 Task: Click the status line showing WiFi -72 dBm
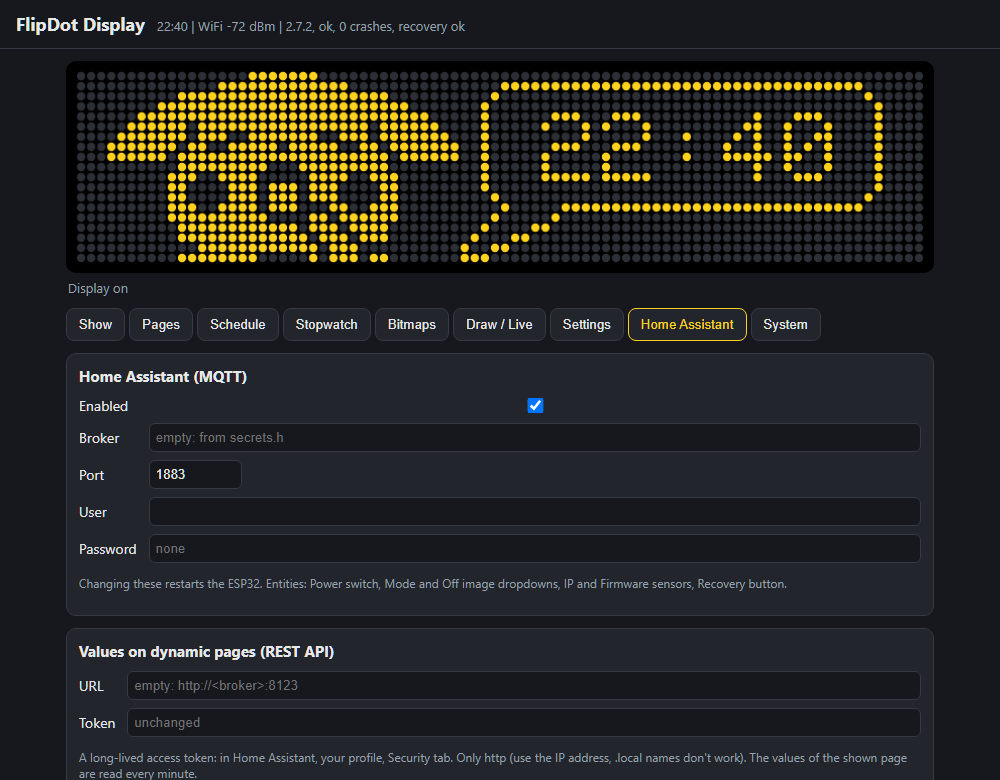[311, 27]
